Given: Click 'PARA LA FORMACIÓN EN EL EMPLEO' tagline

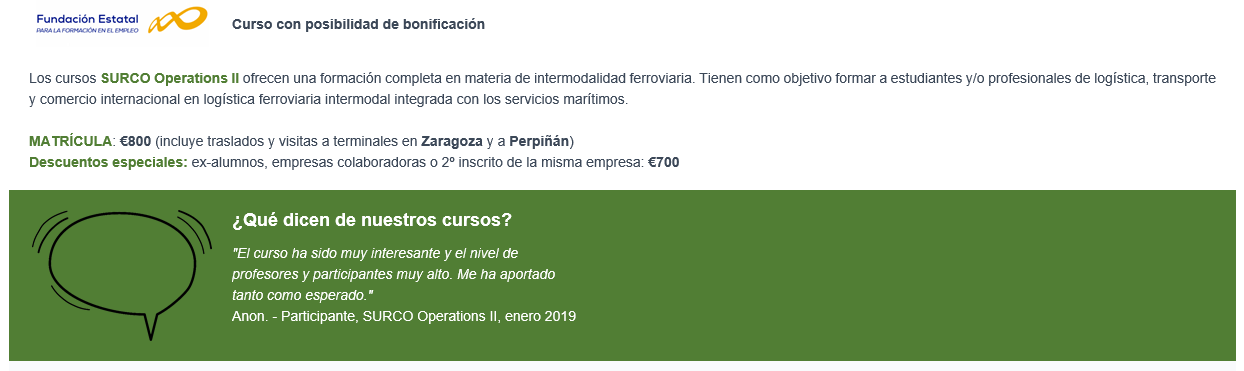Looking at the screenshot, I should click(x=87, y=30).
